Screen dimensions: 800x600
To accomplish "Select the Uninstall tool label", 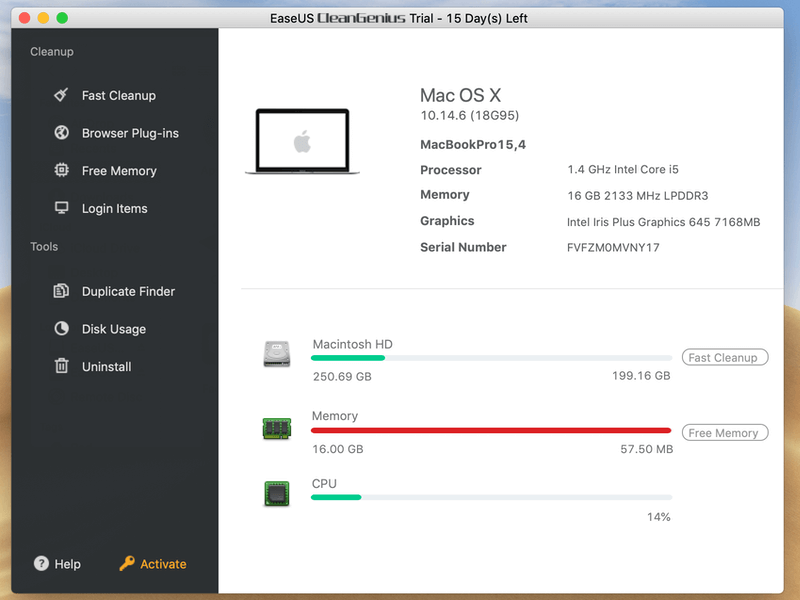I will (x=107, y=367).
